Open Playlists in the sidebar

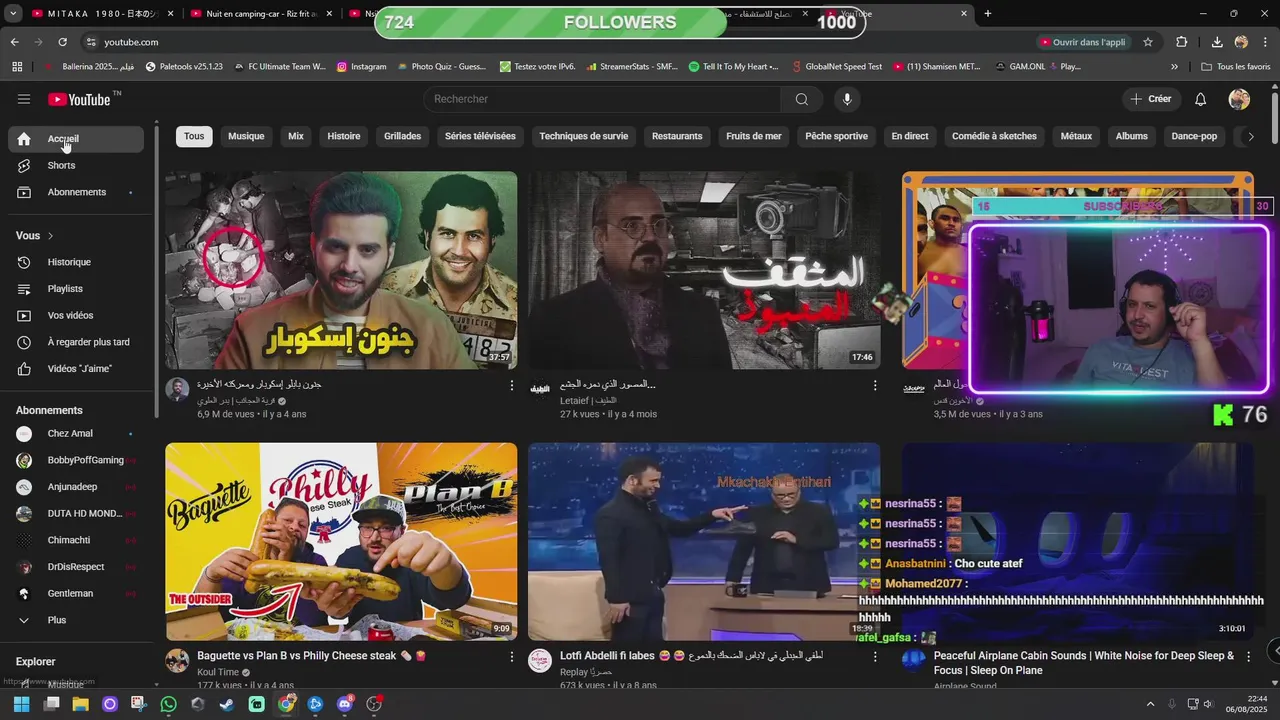(76, 289)
